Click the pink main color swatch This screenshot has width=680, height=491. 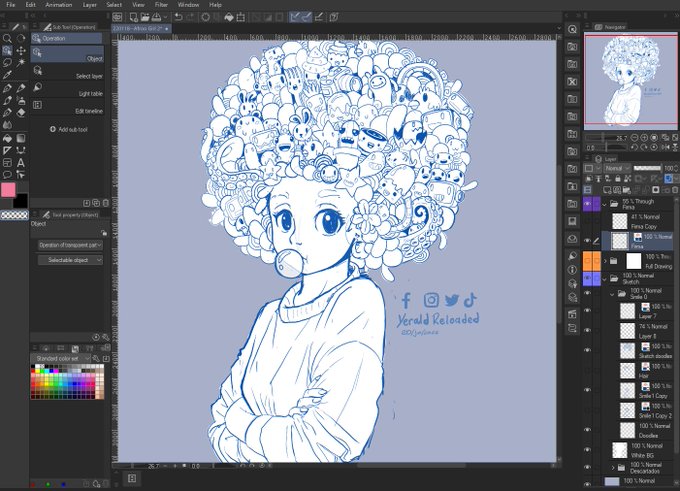click(8, 190)
